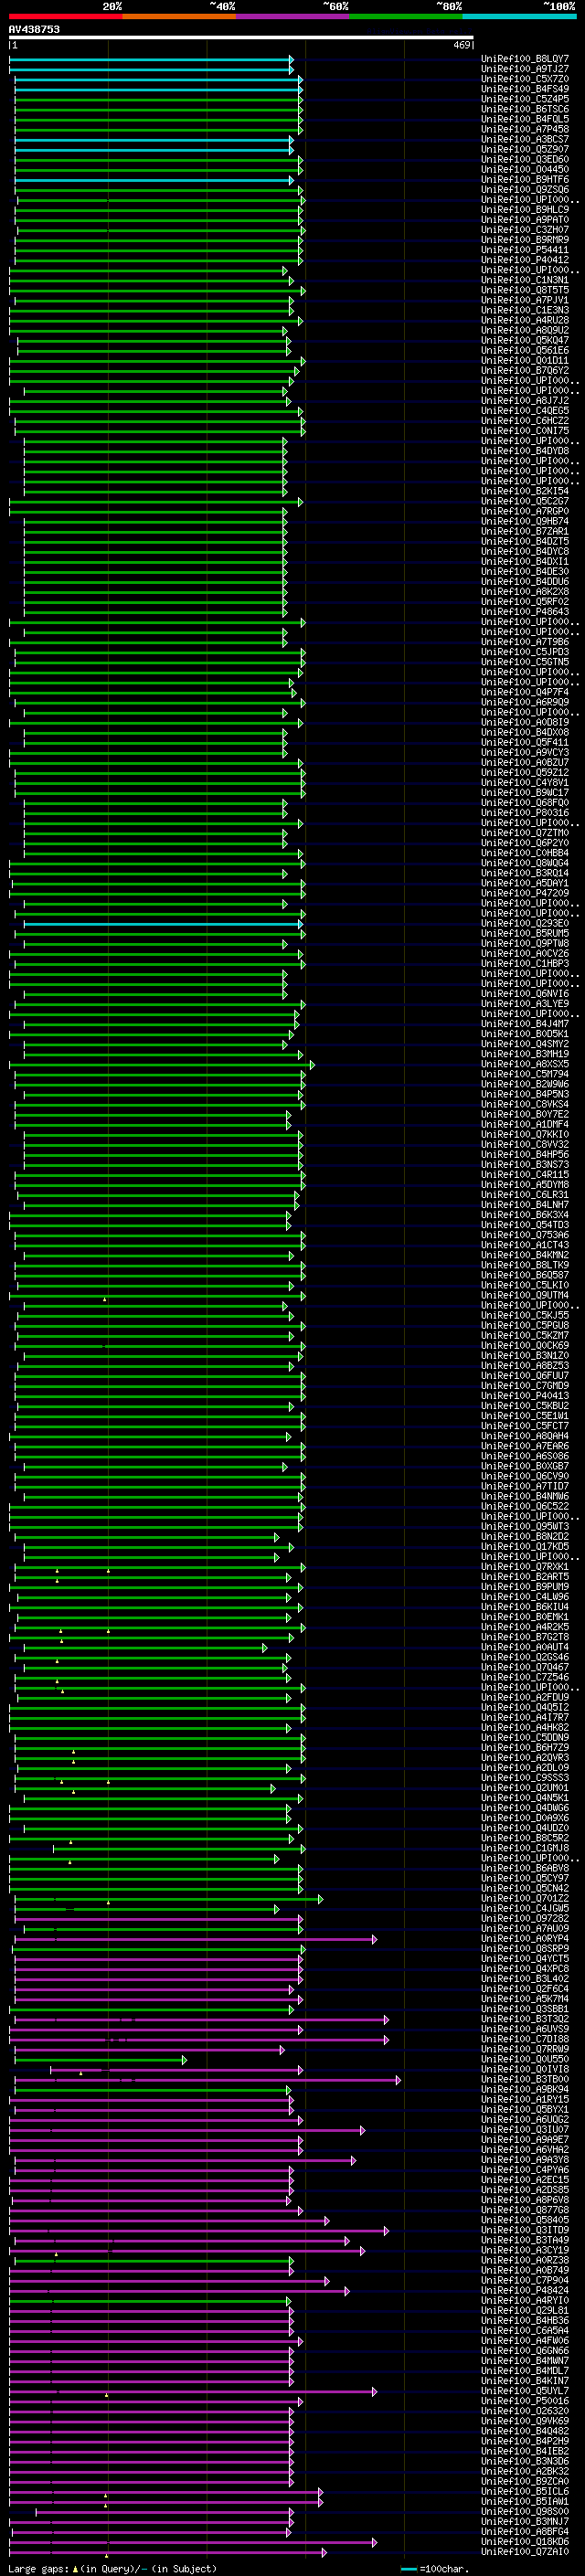
Task: Click the green ~80% identity legend bar
Action: point(406,16)
